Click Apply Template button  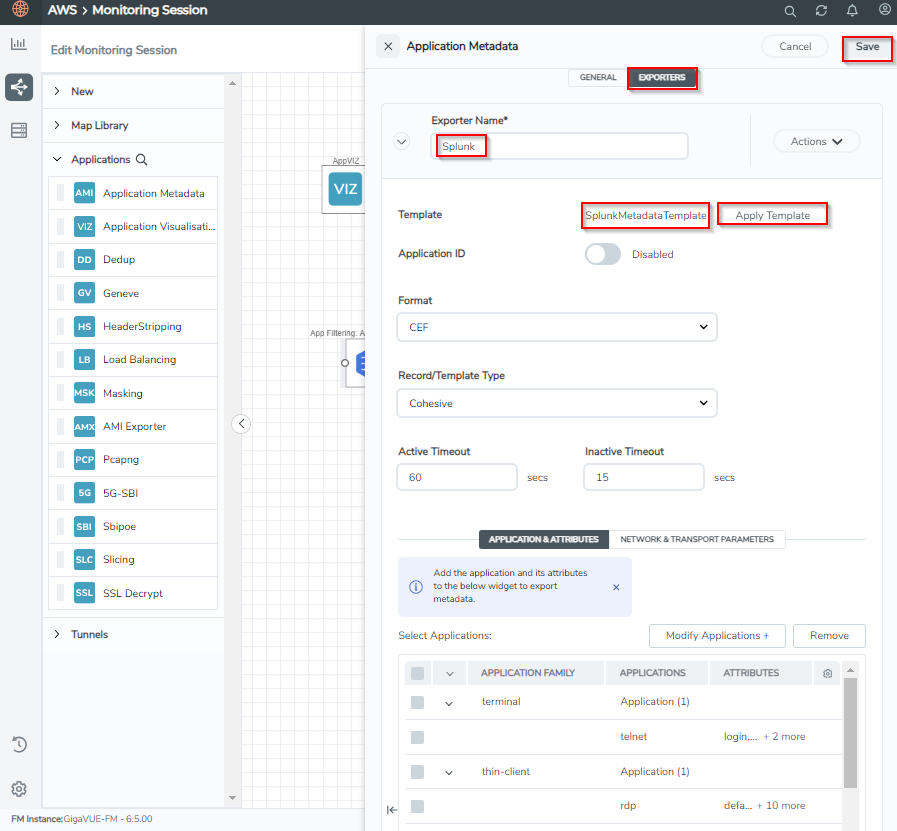coord(772,216)
